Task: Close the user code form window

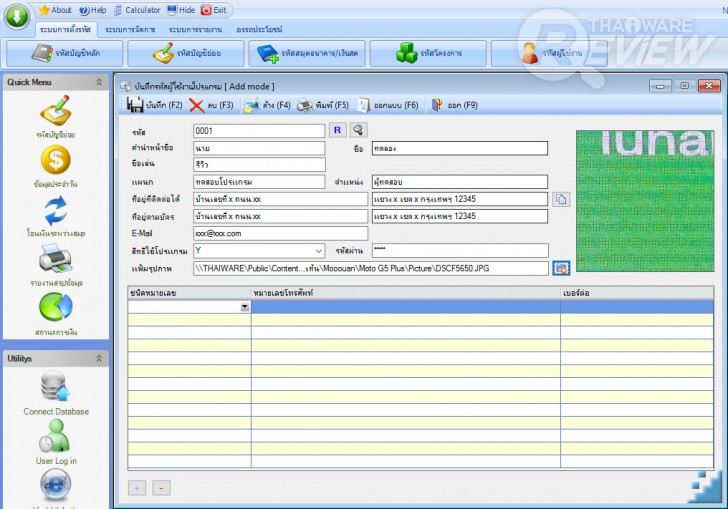Action: [709, 86]
